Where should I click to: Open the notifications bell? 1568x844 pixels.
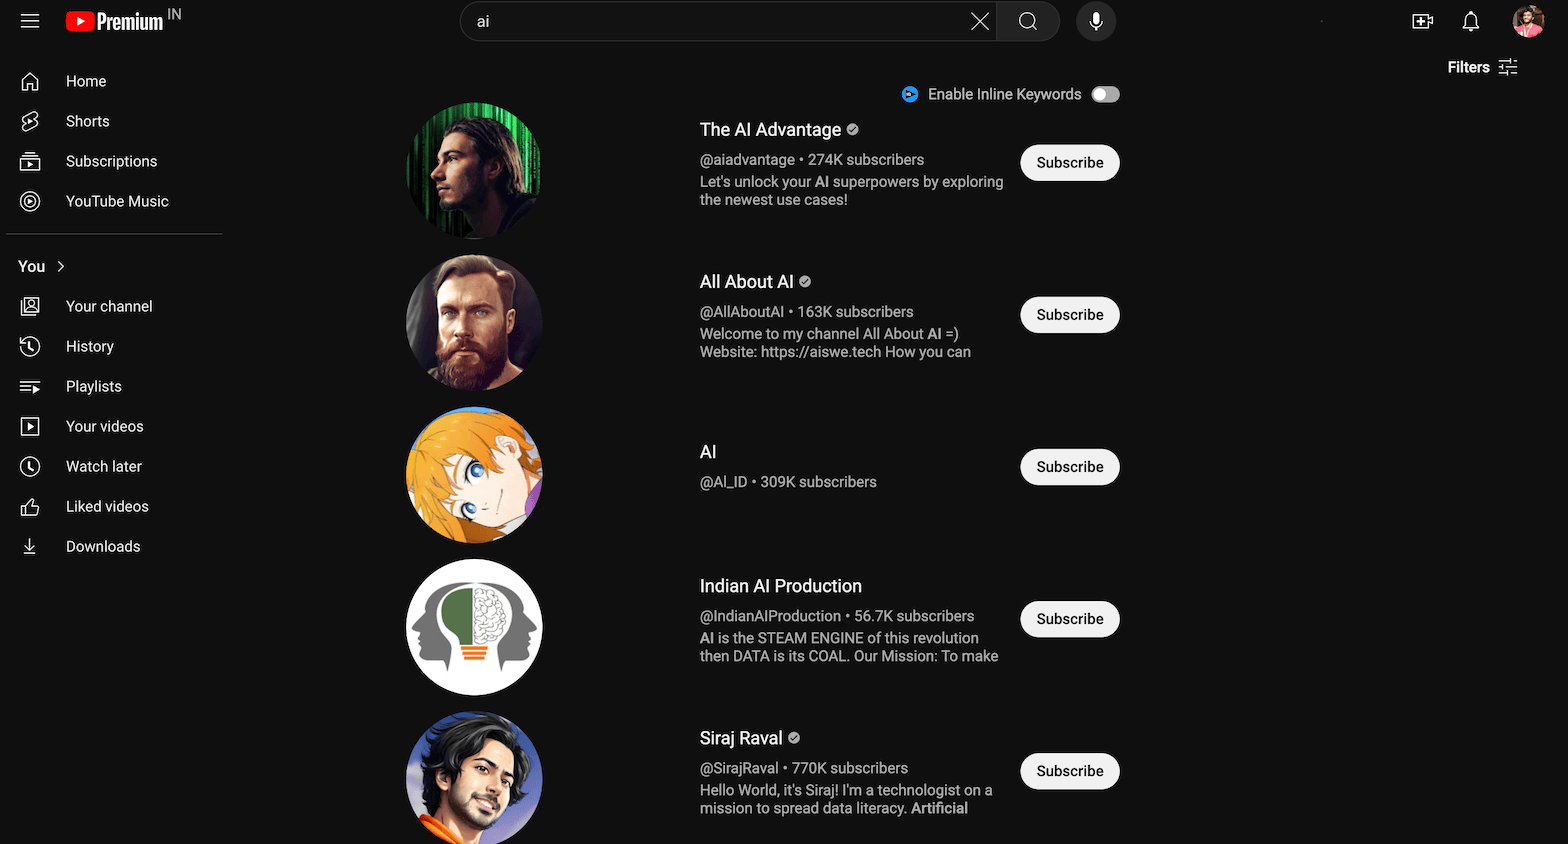[1471, 21]
